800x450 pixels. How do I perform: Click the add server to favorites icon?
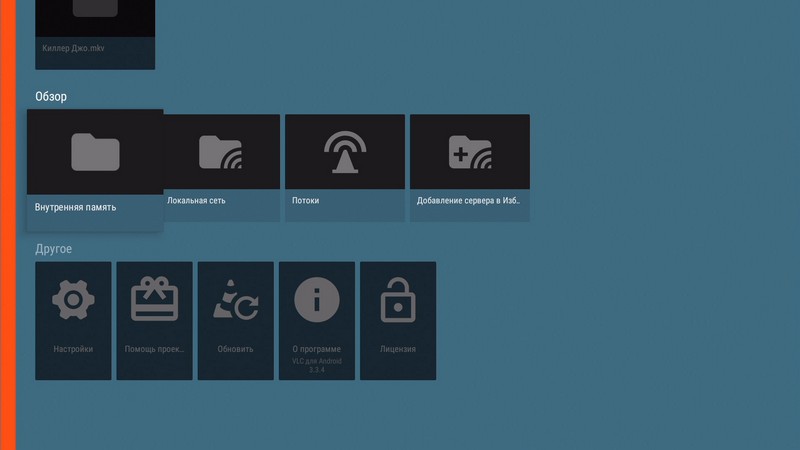(x=470, y=152)
